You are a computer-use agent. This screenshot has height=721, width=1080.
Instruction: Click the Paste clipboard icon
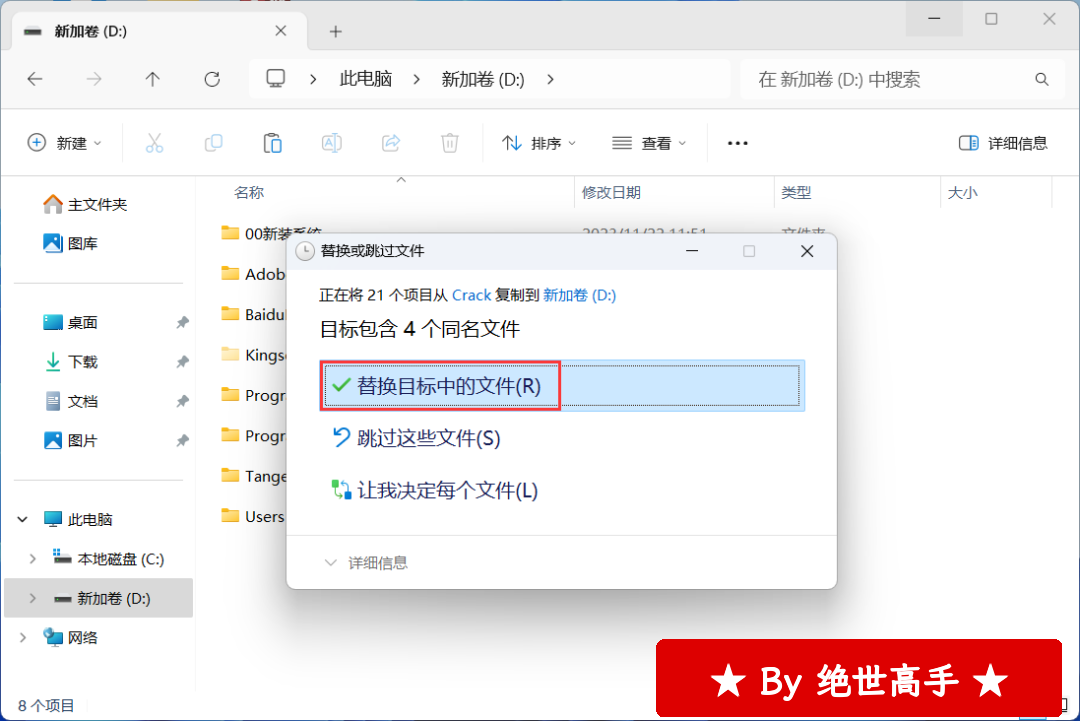tap(272, 143)
